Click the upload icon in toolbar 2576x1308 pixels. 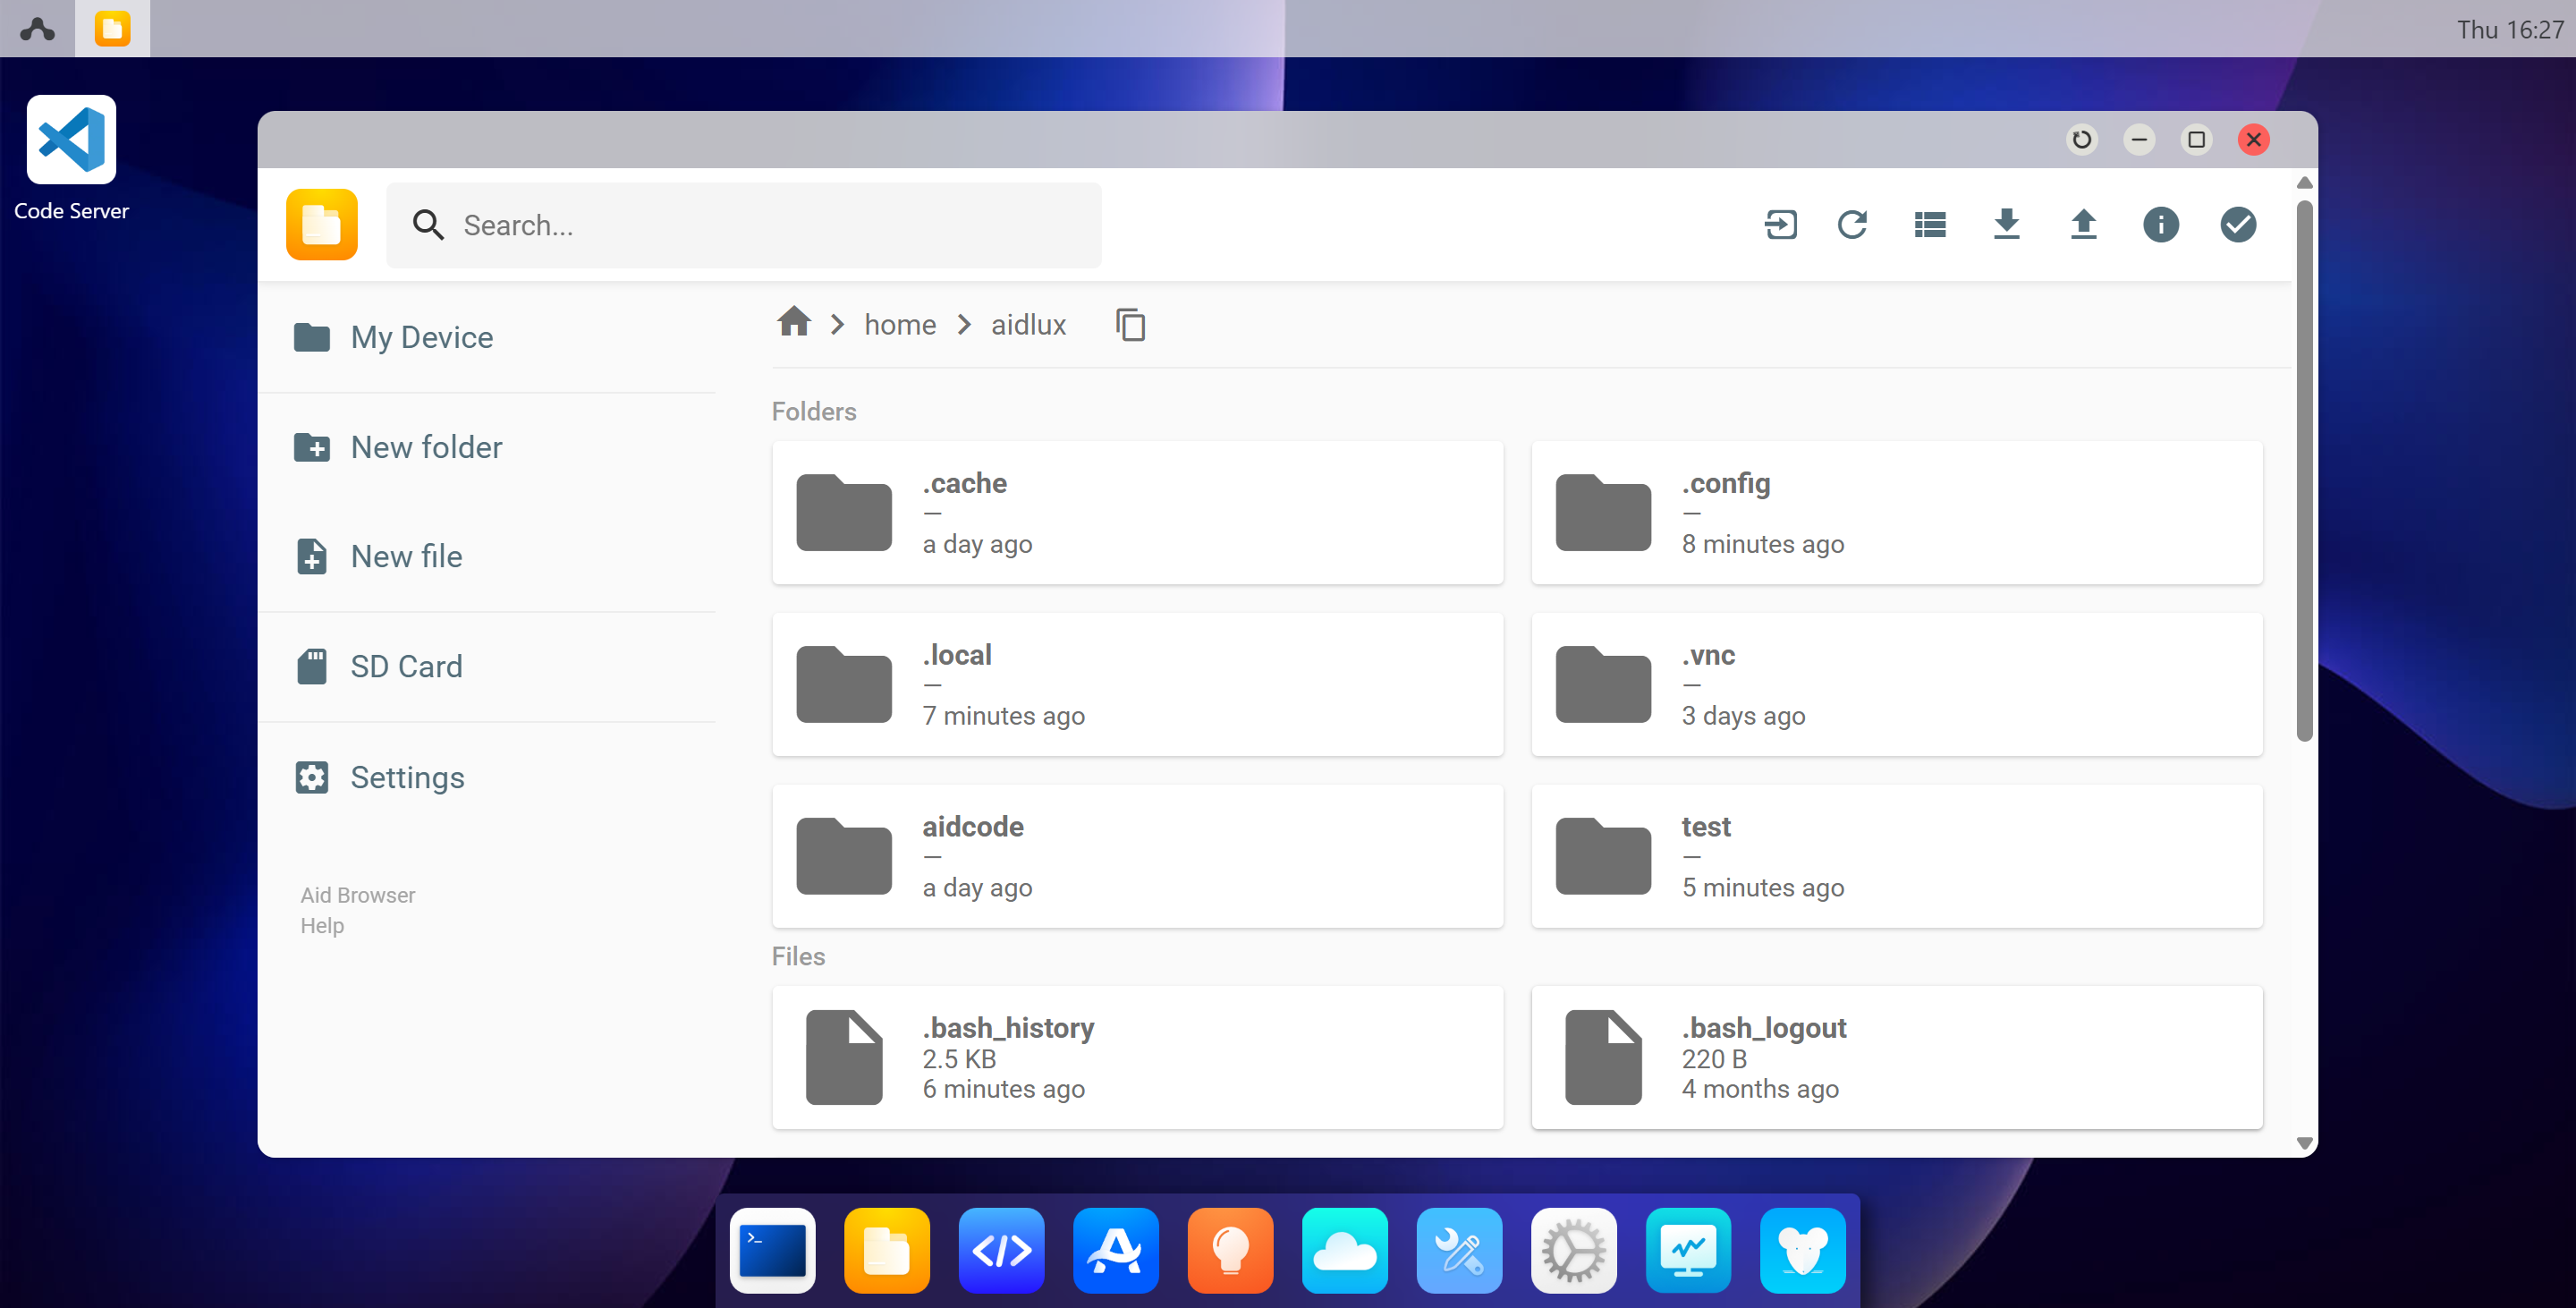tap(2083, 224)
